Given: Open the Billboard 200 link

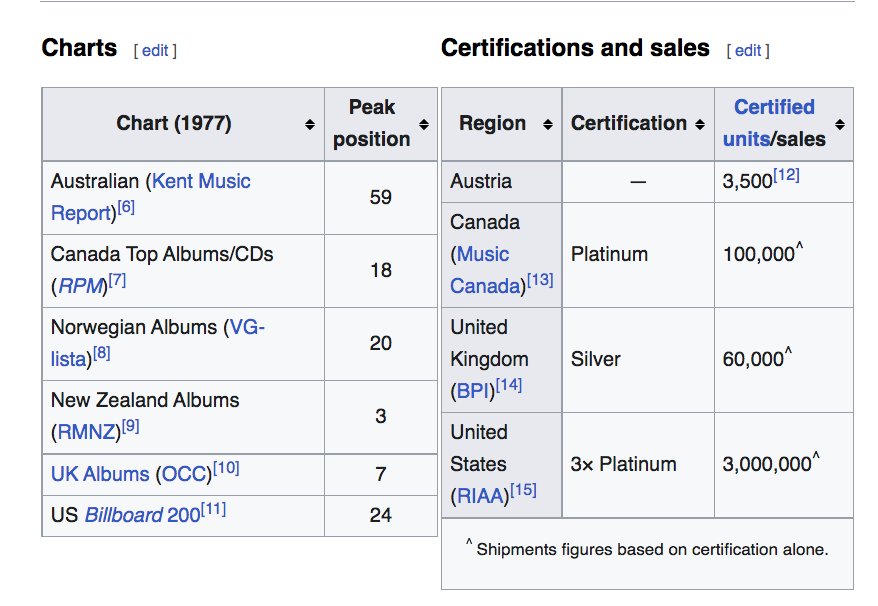Looking at the screenshot, I should click(x=142, y=515).
